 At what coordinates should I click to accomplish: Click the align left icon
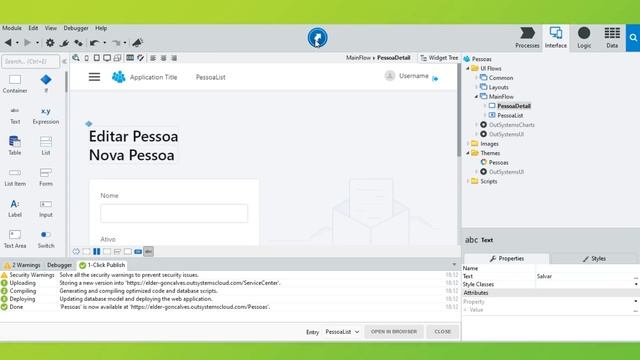[x=153, y=58]
